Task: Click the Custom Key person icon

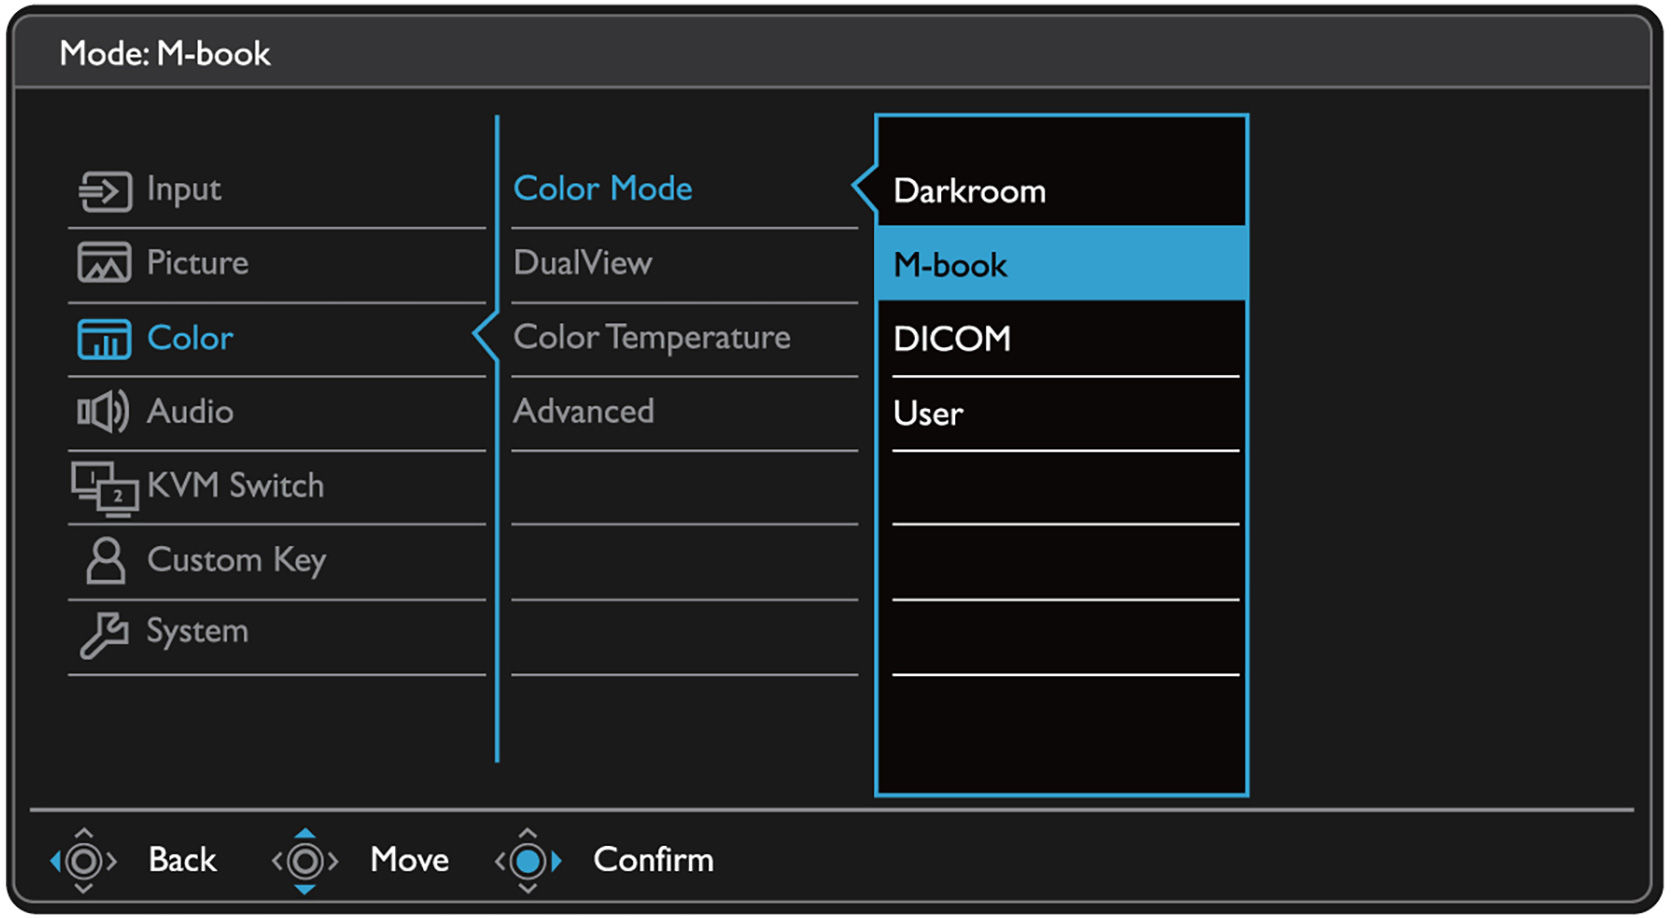Action: click(x=106, y=561)
